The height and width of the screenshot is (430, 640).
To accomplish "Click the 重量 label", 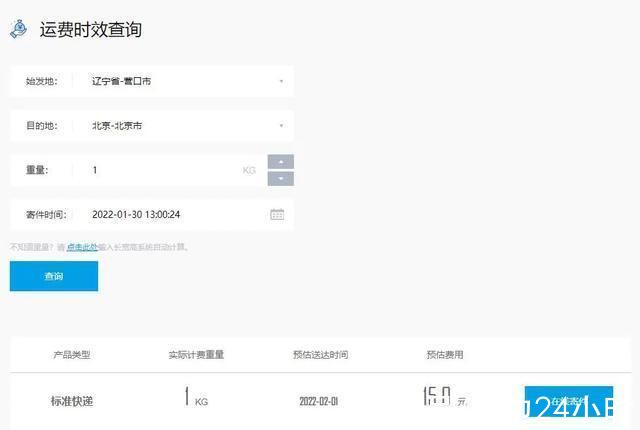I will click(37, 170).
